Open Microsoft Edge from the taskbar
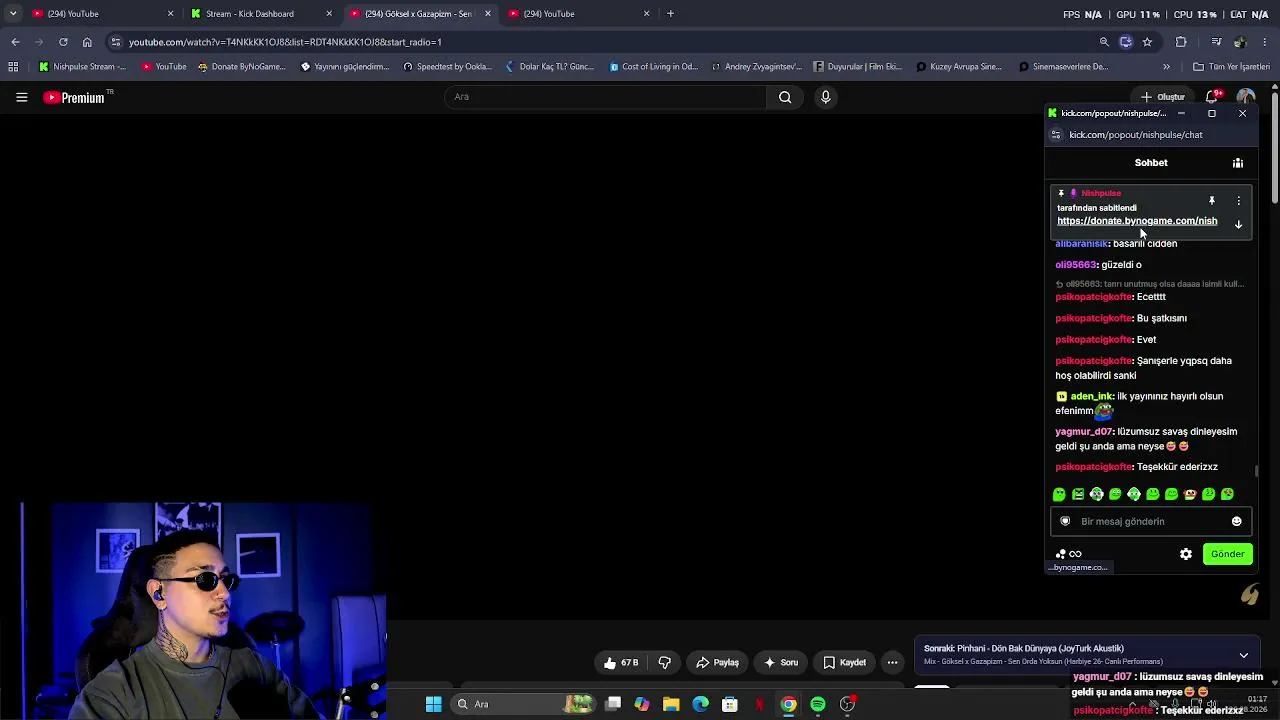Screen dimensions: 1280x720 tap(700, 704)
